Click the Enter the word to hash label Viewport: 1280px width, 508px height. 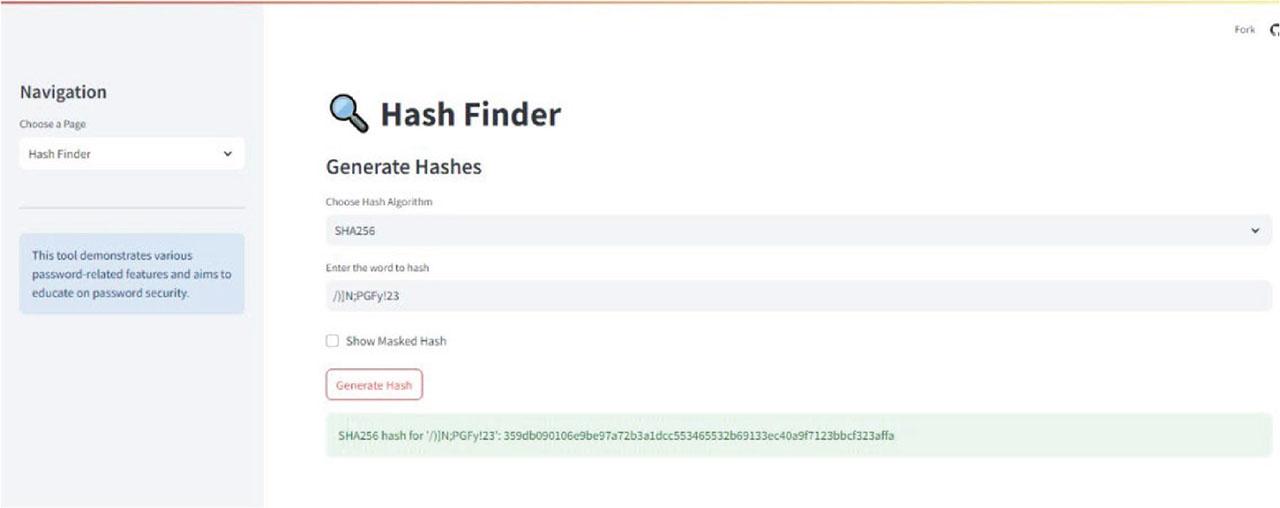coord(377,268)
